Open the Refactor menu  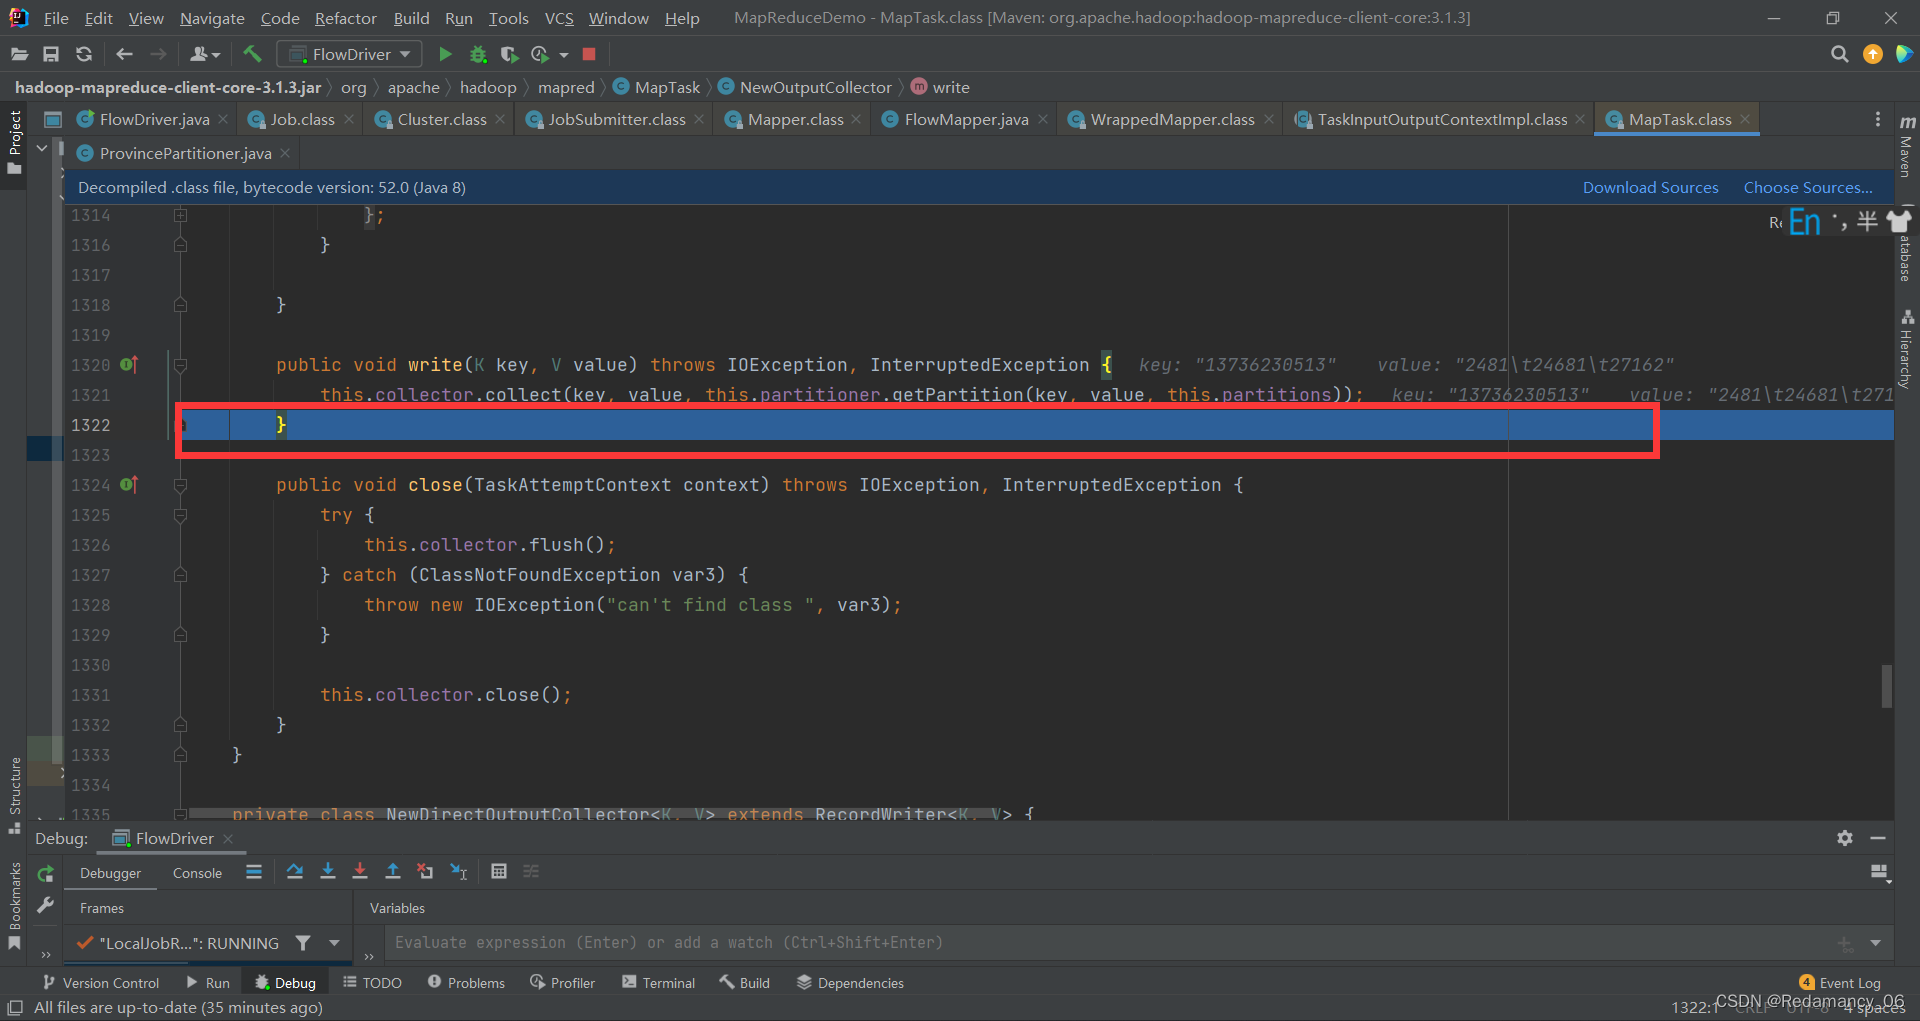[345, 18]
